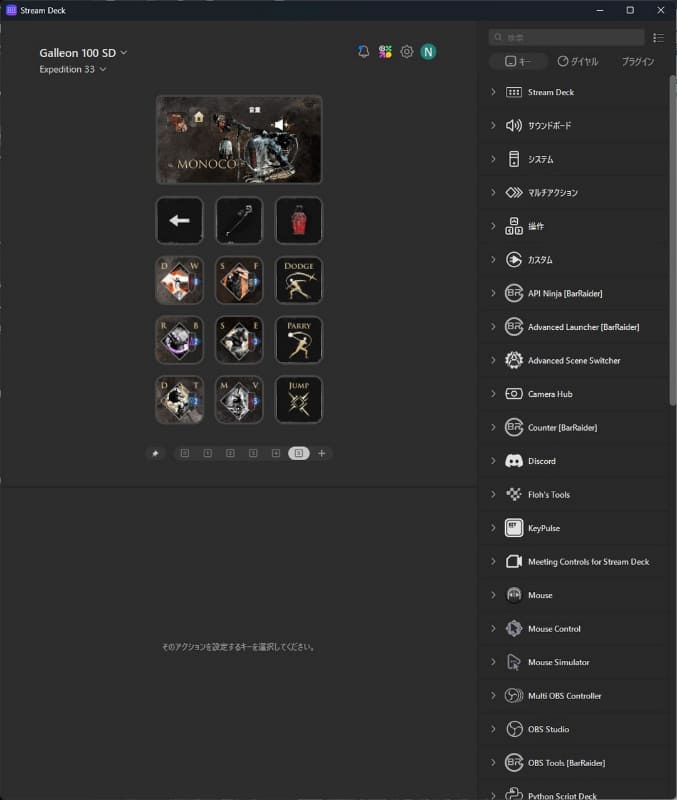Screen dimensions: 677x800
Task: Open the Expedition 33 profile dropdown
Action: coord(72,69)
